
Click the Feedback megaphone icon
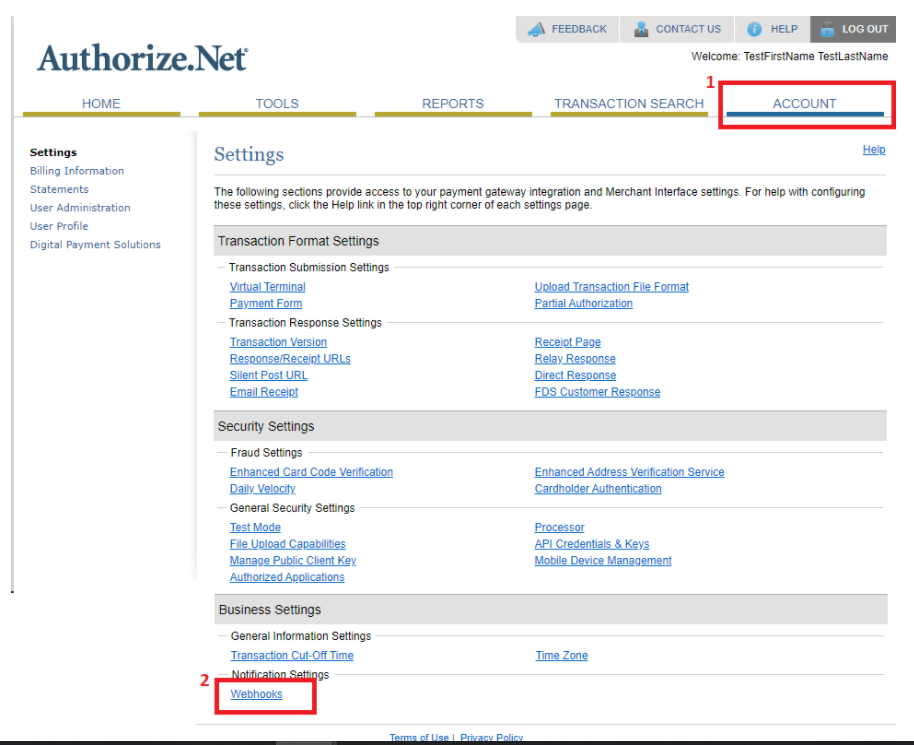pyautogui.click(x=536, y=29)
